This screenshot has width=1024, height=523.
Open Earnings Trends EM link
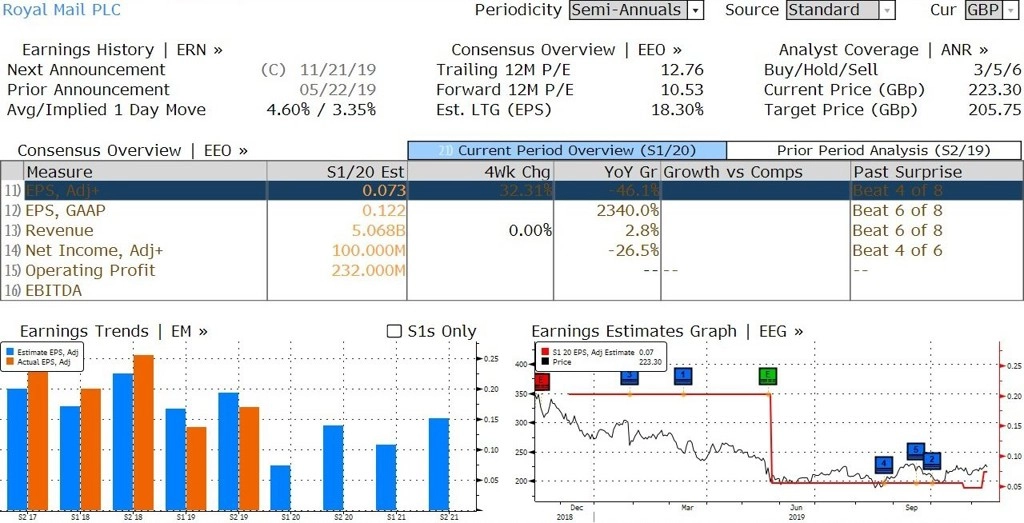point(114,331)
